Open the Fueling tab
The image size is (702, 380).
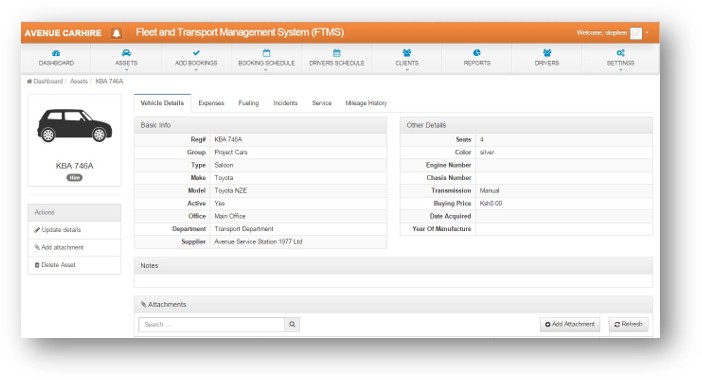click(x=248, y=103)
